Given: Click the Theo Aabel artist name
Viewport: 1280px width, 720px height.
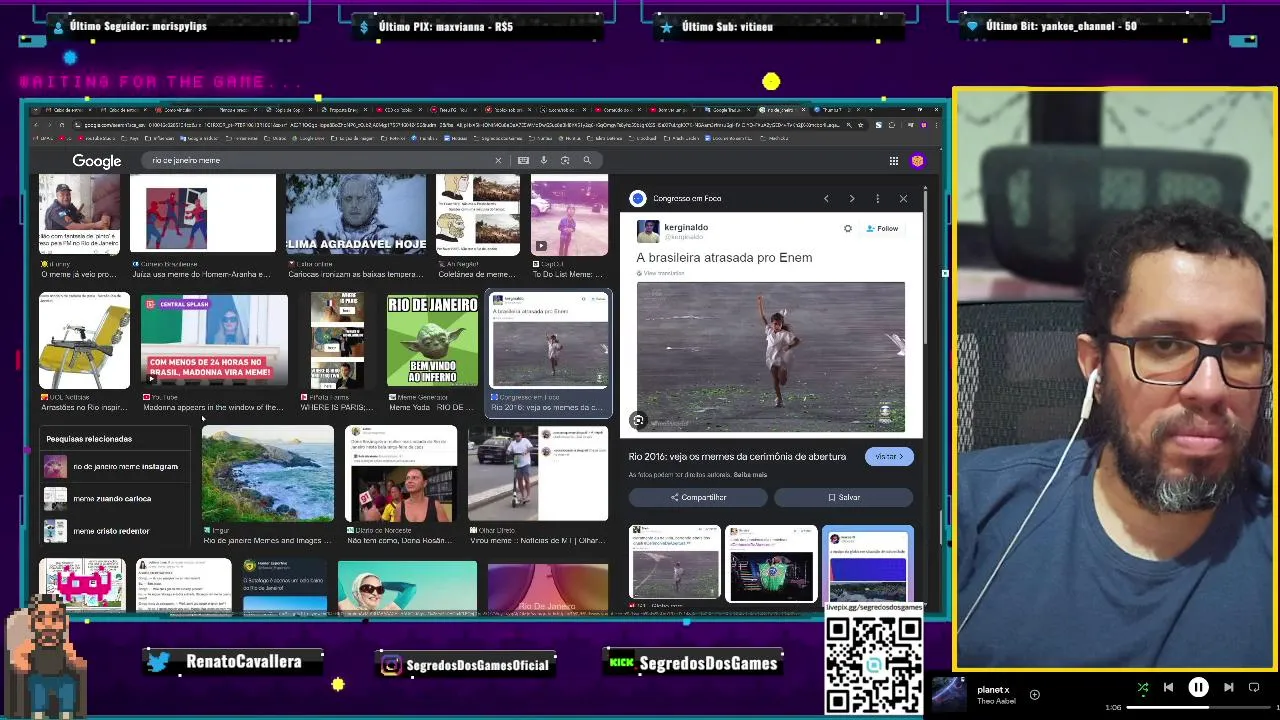Looking at the screenshot, I should [x=995, y=701].
